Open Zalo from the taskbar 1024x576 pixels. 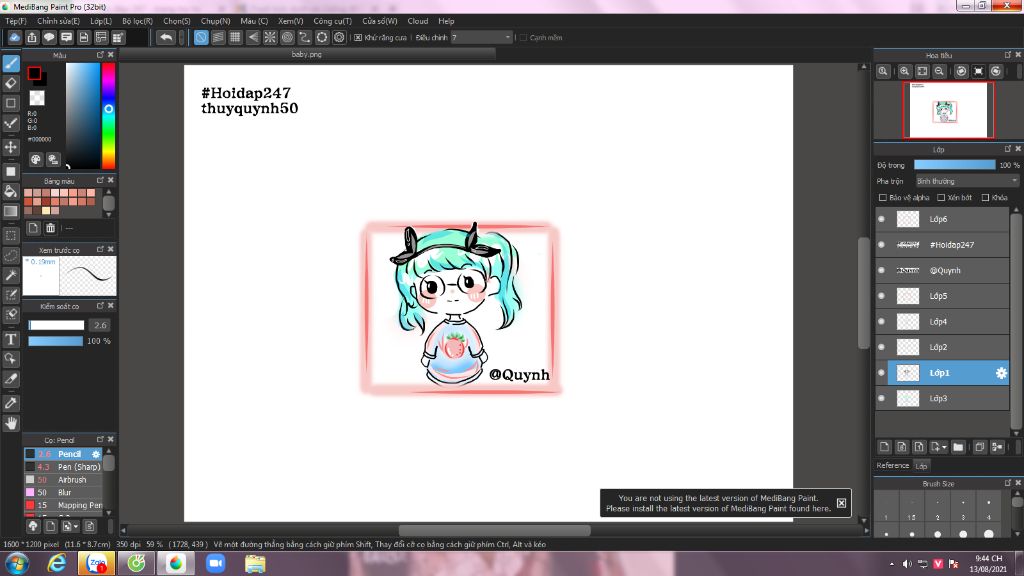[97, 563]
